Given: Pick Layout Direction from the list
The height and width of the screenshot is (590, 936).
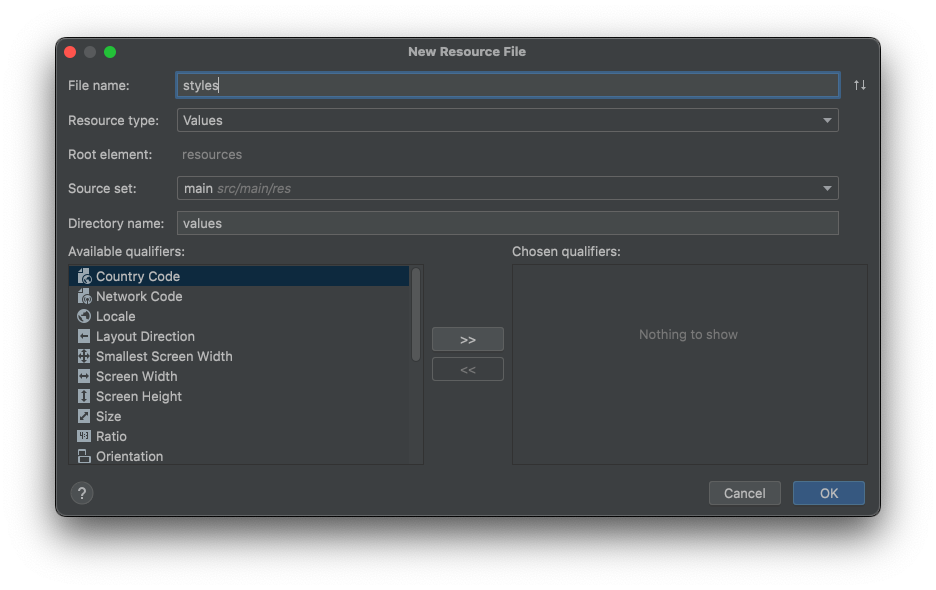Looking at the screenshot, I should pyautogui.click(x=239, y=336).
